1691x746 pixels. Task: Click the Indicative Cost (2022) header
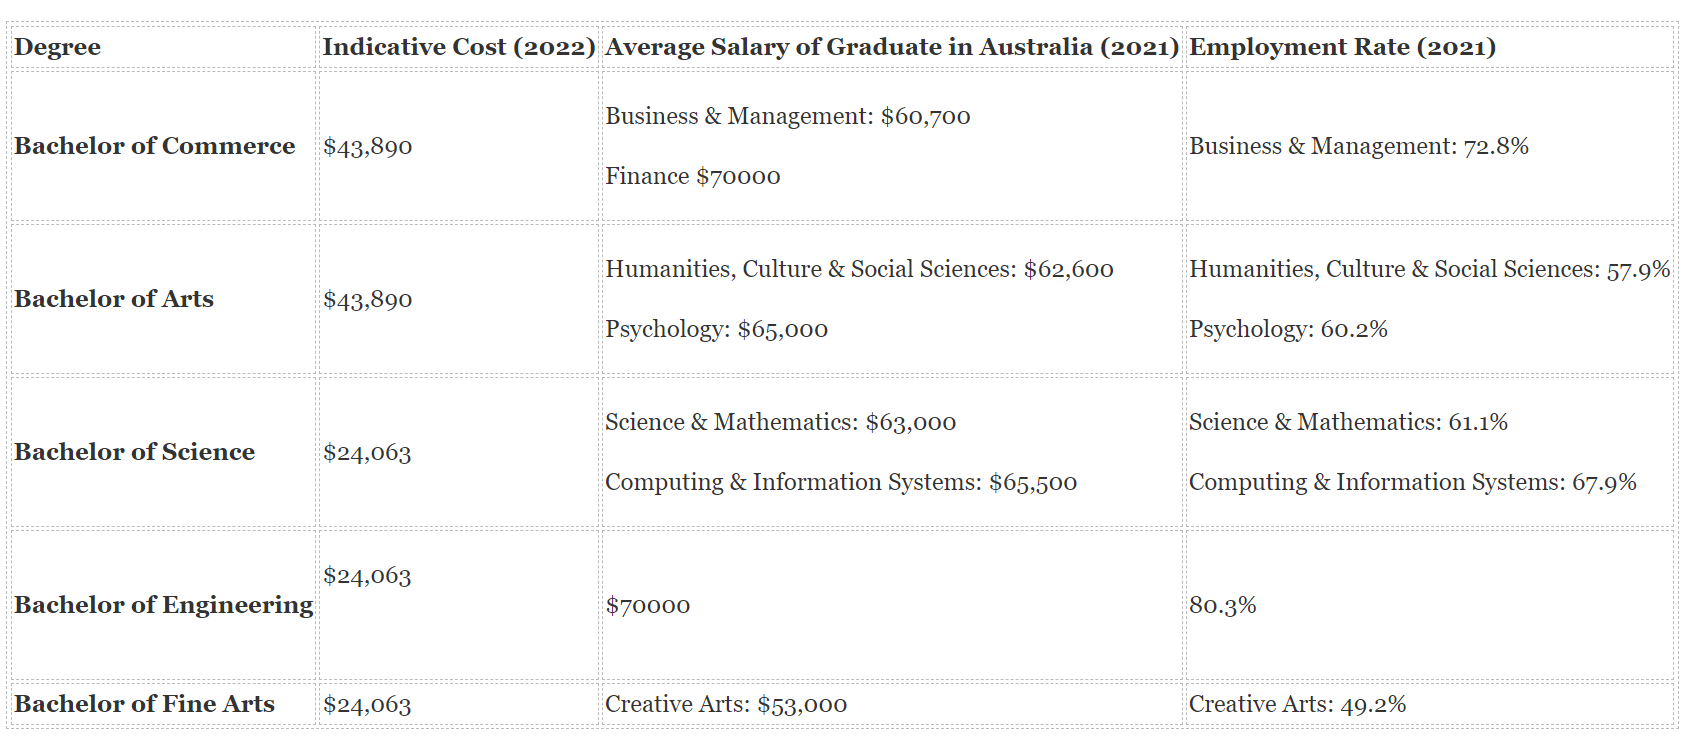pos(459,47)
